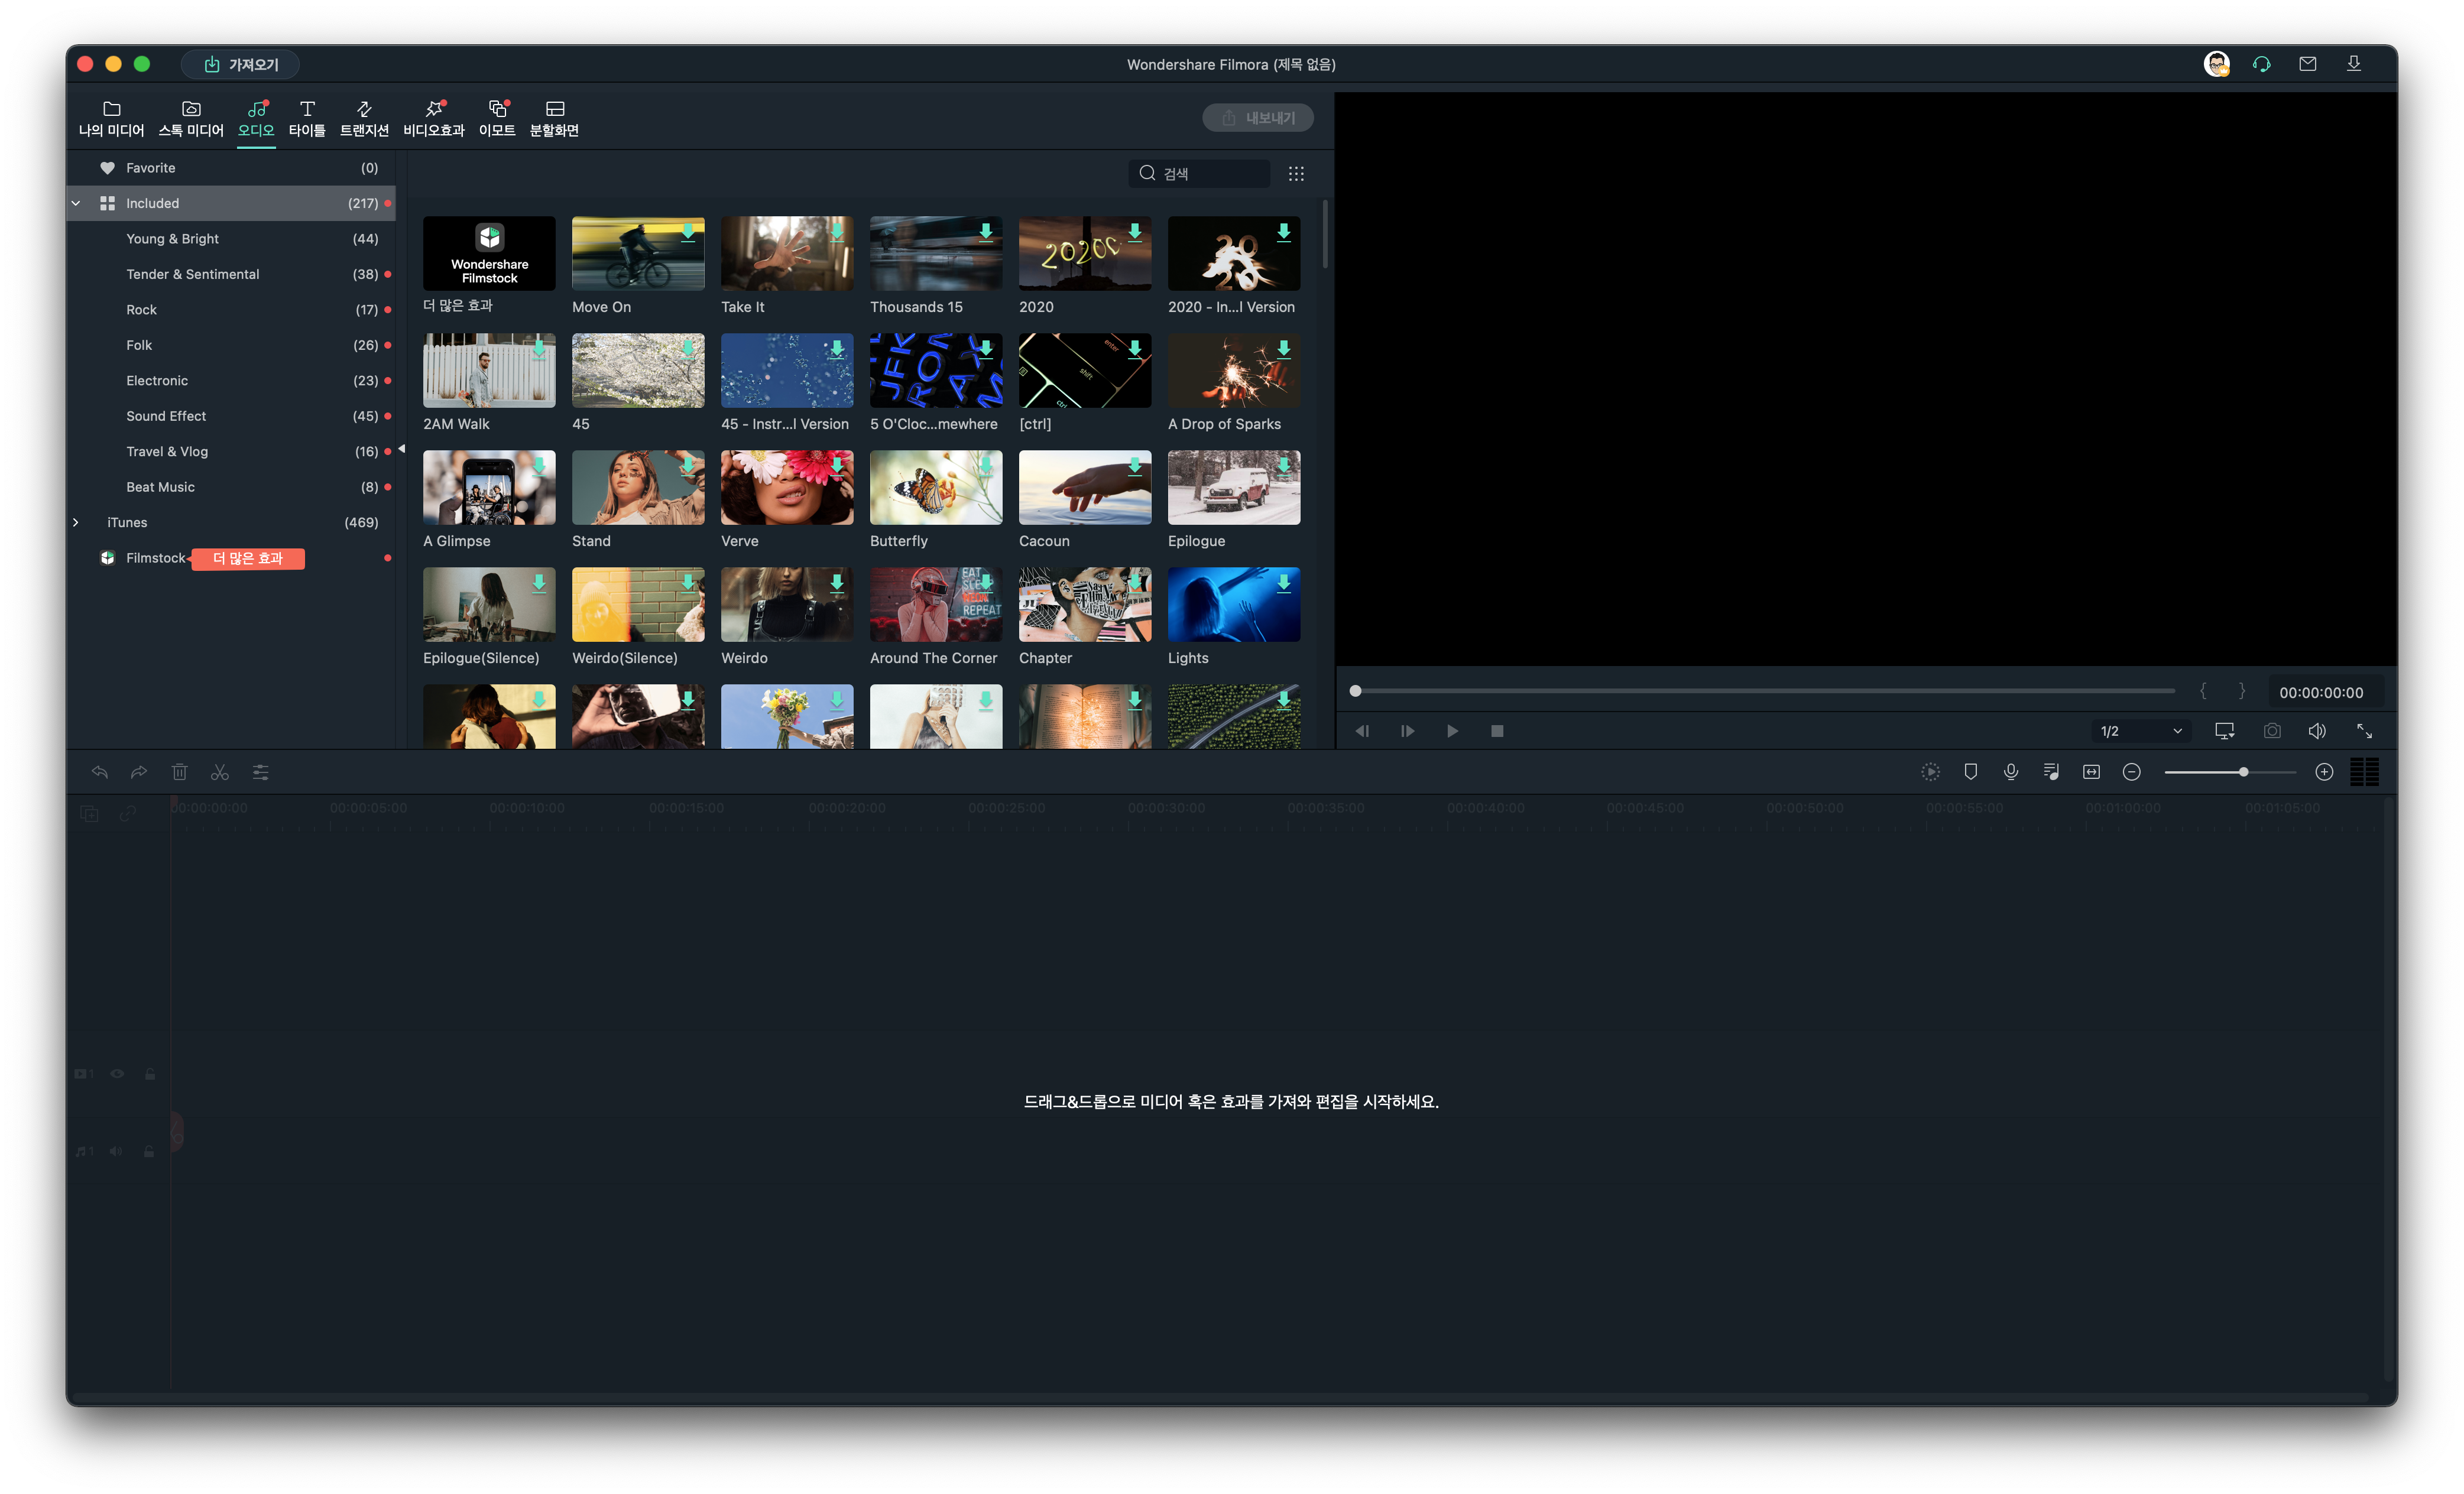Click the timeline zoom slider handle
Viewport: 2464px width, 1494px height.
pyautogui.click(x=2243, y=772)
